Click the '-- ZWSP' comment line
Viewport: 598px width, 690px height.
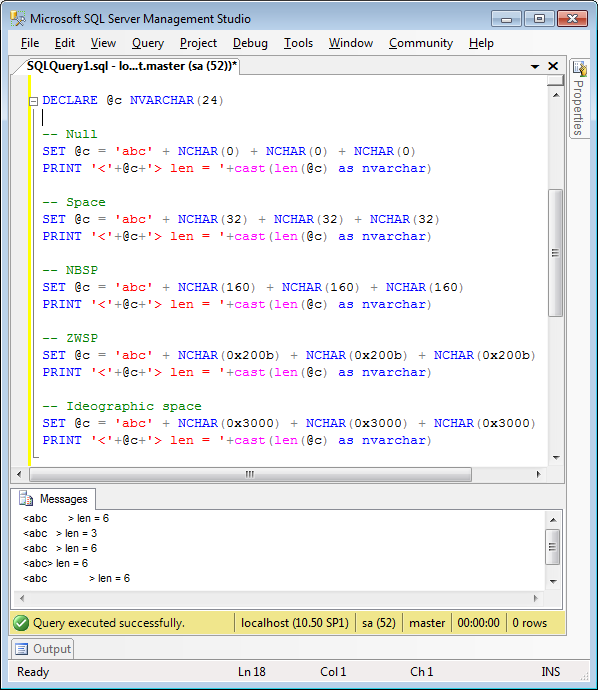[x=70, y=338]
